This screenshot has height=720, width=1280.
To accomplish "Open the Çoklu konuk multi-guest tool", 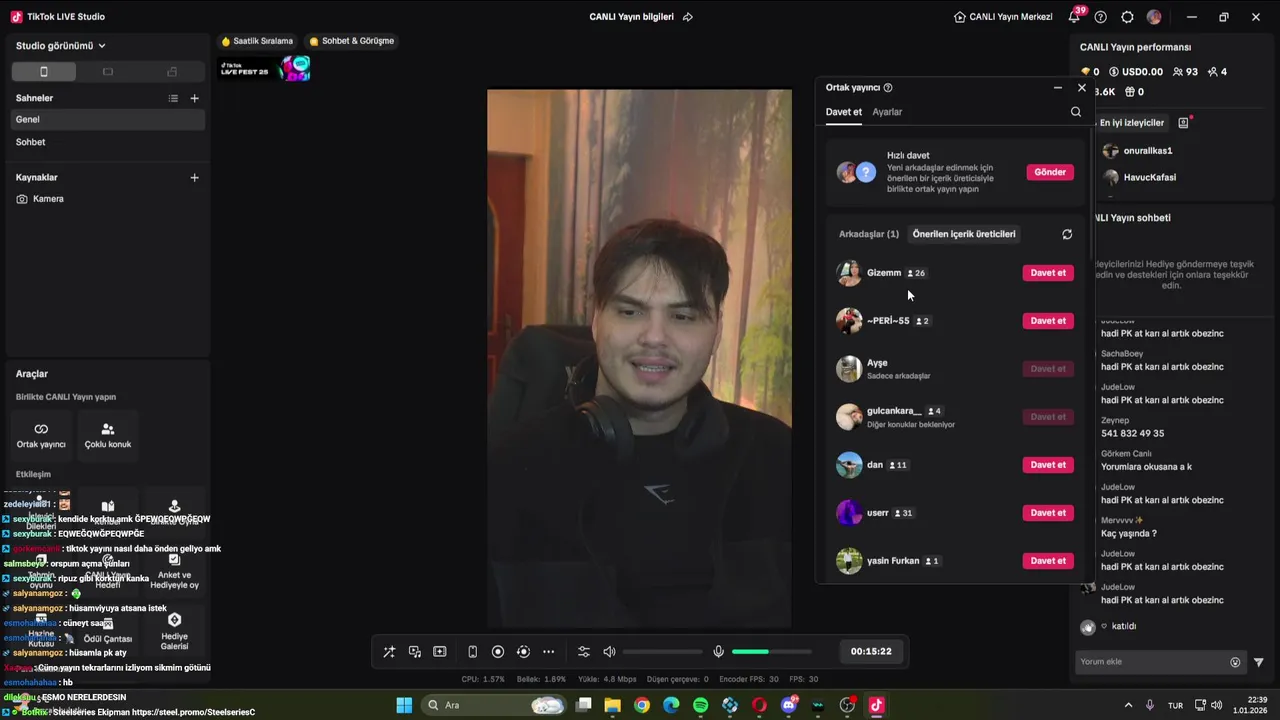I will pyautogui.click(x=108, y=435).
